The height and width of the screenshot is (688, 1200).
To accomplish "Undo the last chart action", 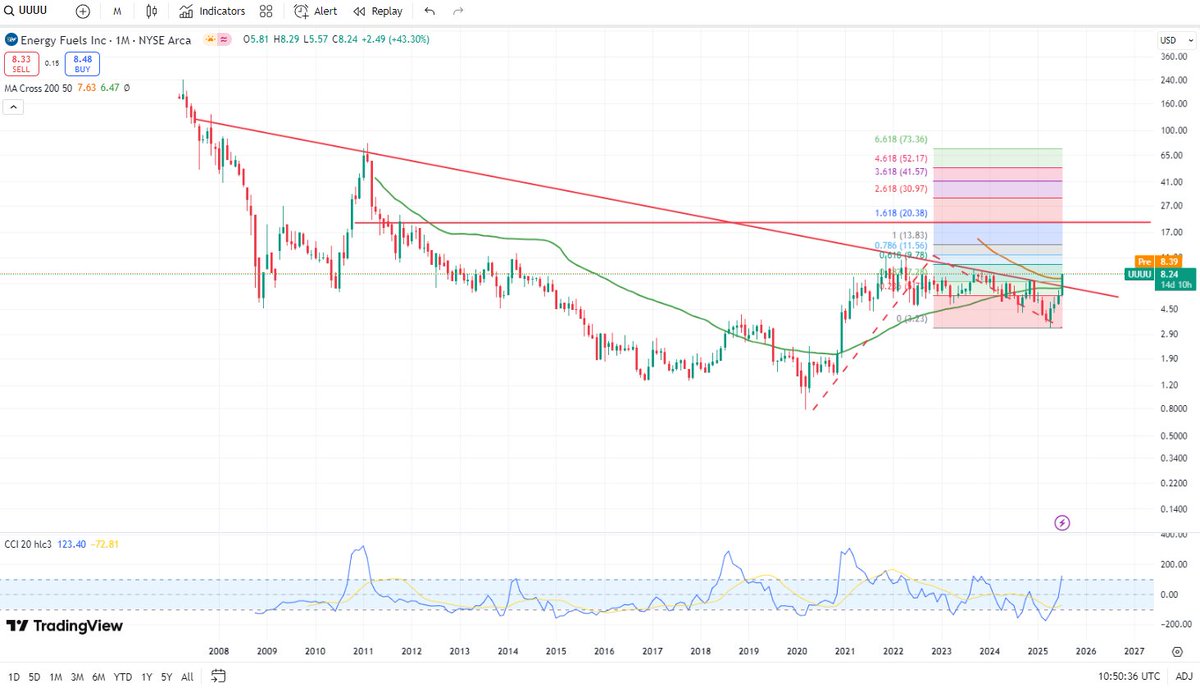I will [x=430, y=11].
